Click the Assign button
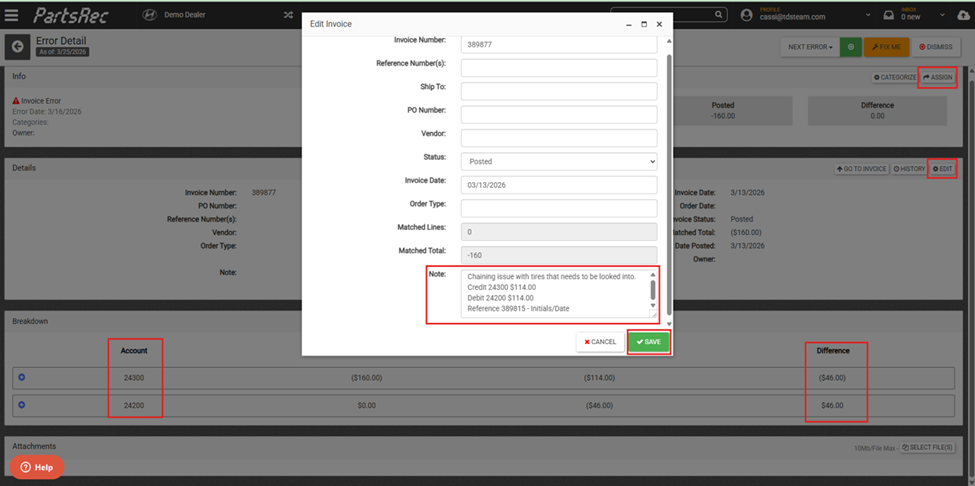 point(937,77)
